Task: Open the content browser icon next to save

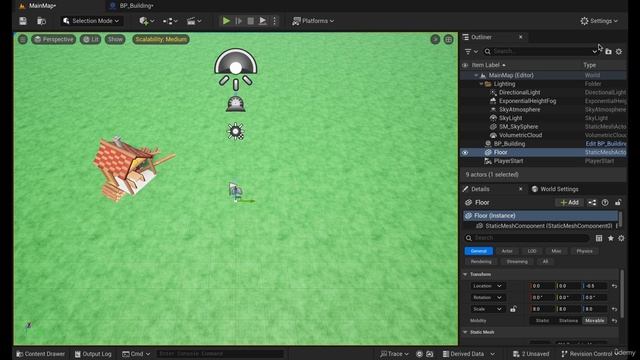Action: (x=41, y=21)
